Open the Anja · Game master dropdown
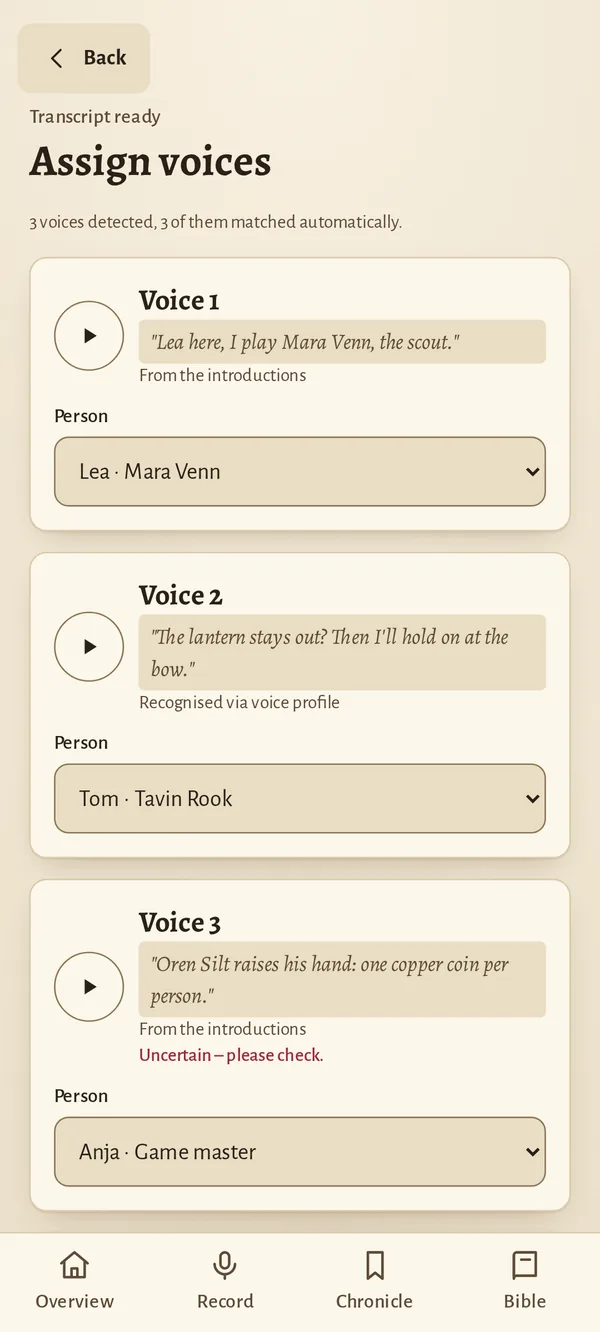 [x=300, y=1152]
